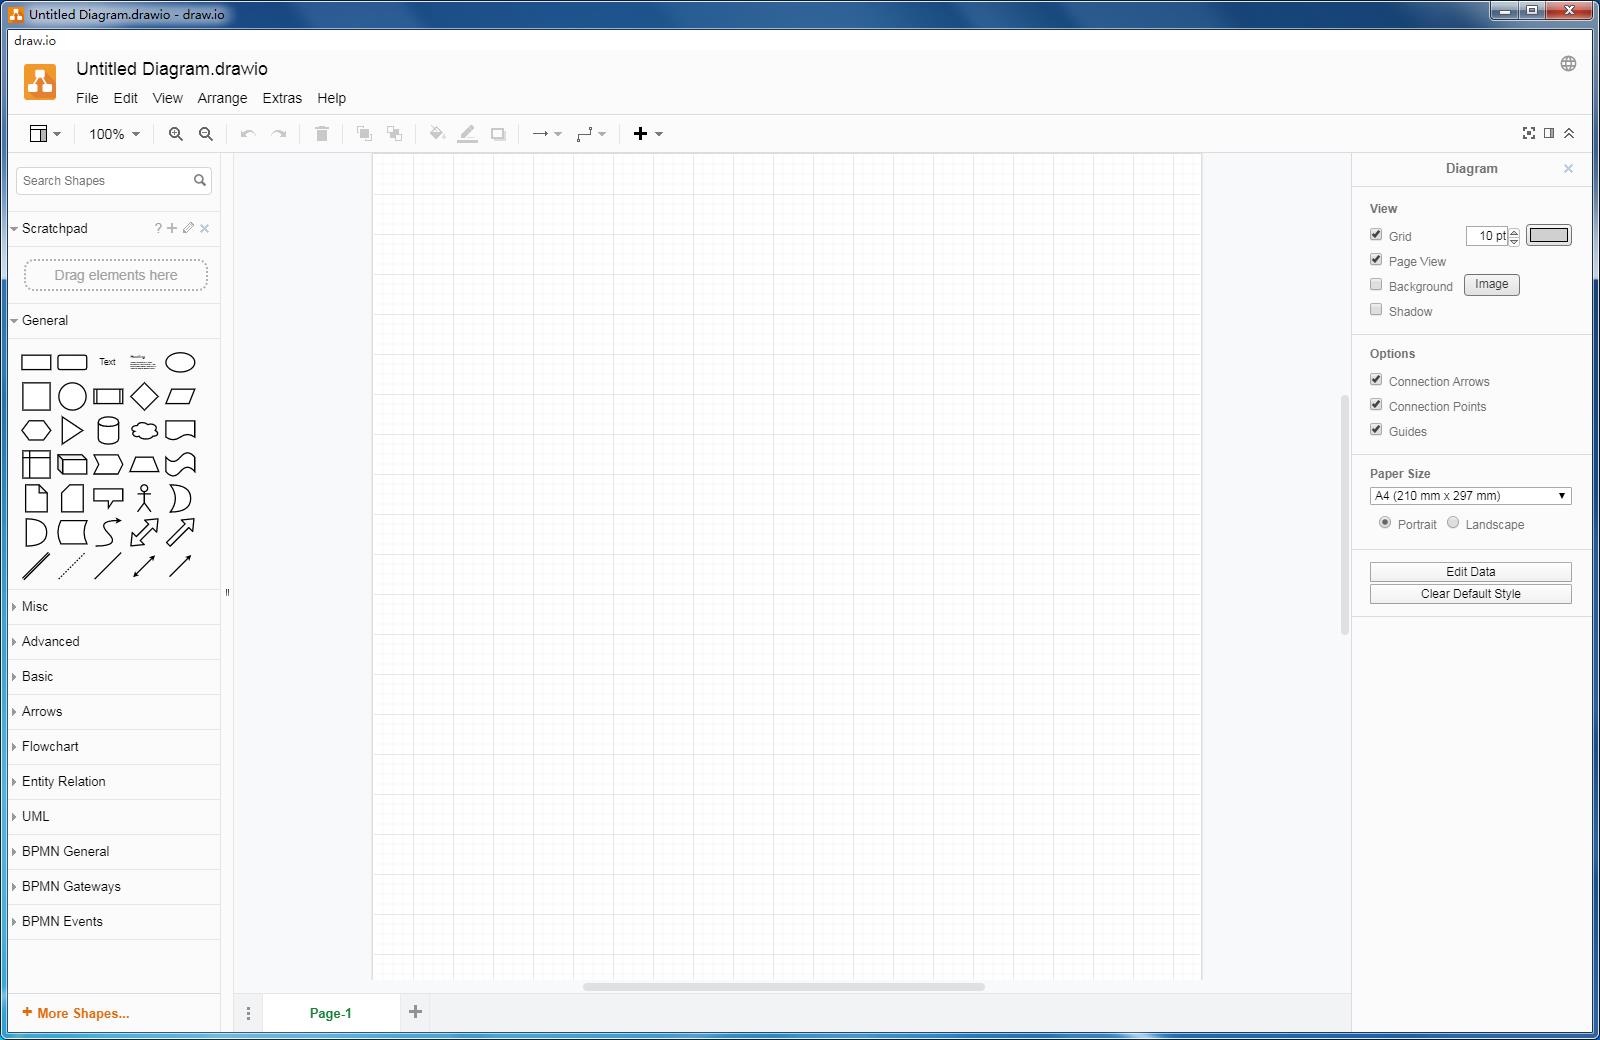Collapse the General shapes section

[x=114, y=321]
